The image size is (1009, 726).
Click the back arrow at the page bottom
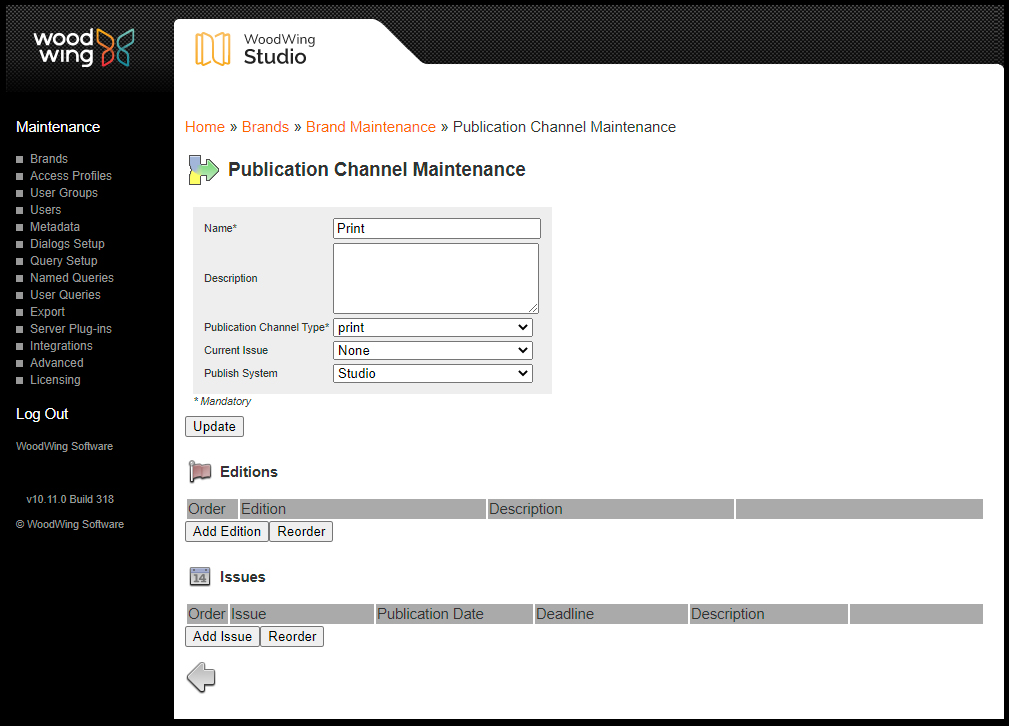click(x=200, y=677)
